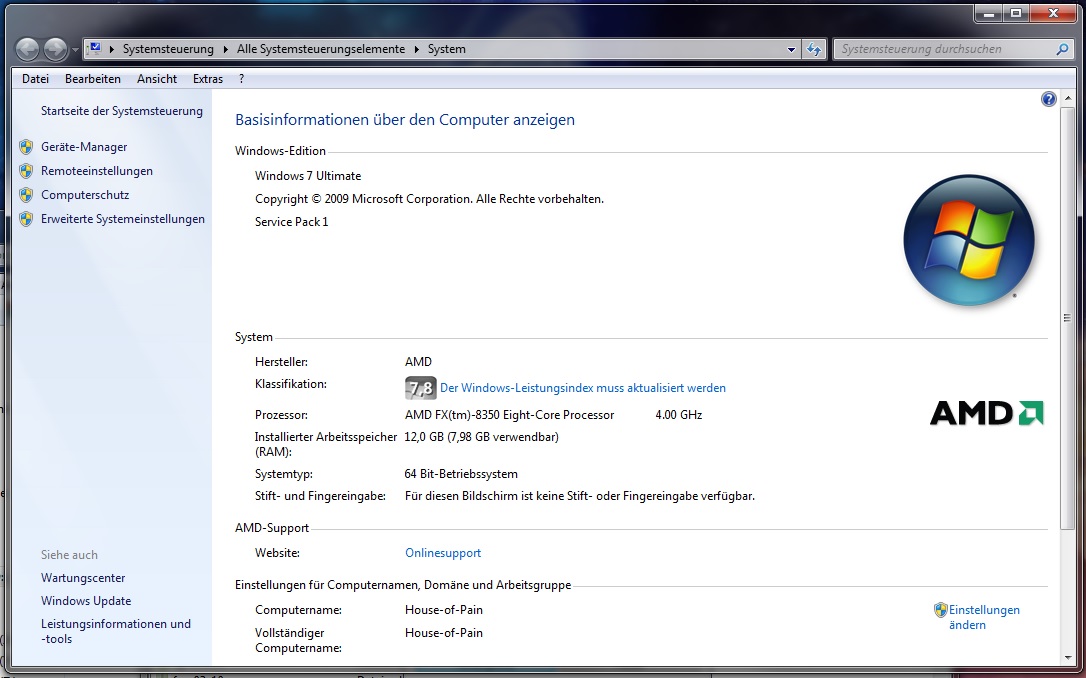Open Geräte-Manager link
The height and width of the screenshot is (678, 1086).
click(84, 147)
